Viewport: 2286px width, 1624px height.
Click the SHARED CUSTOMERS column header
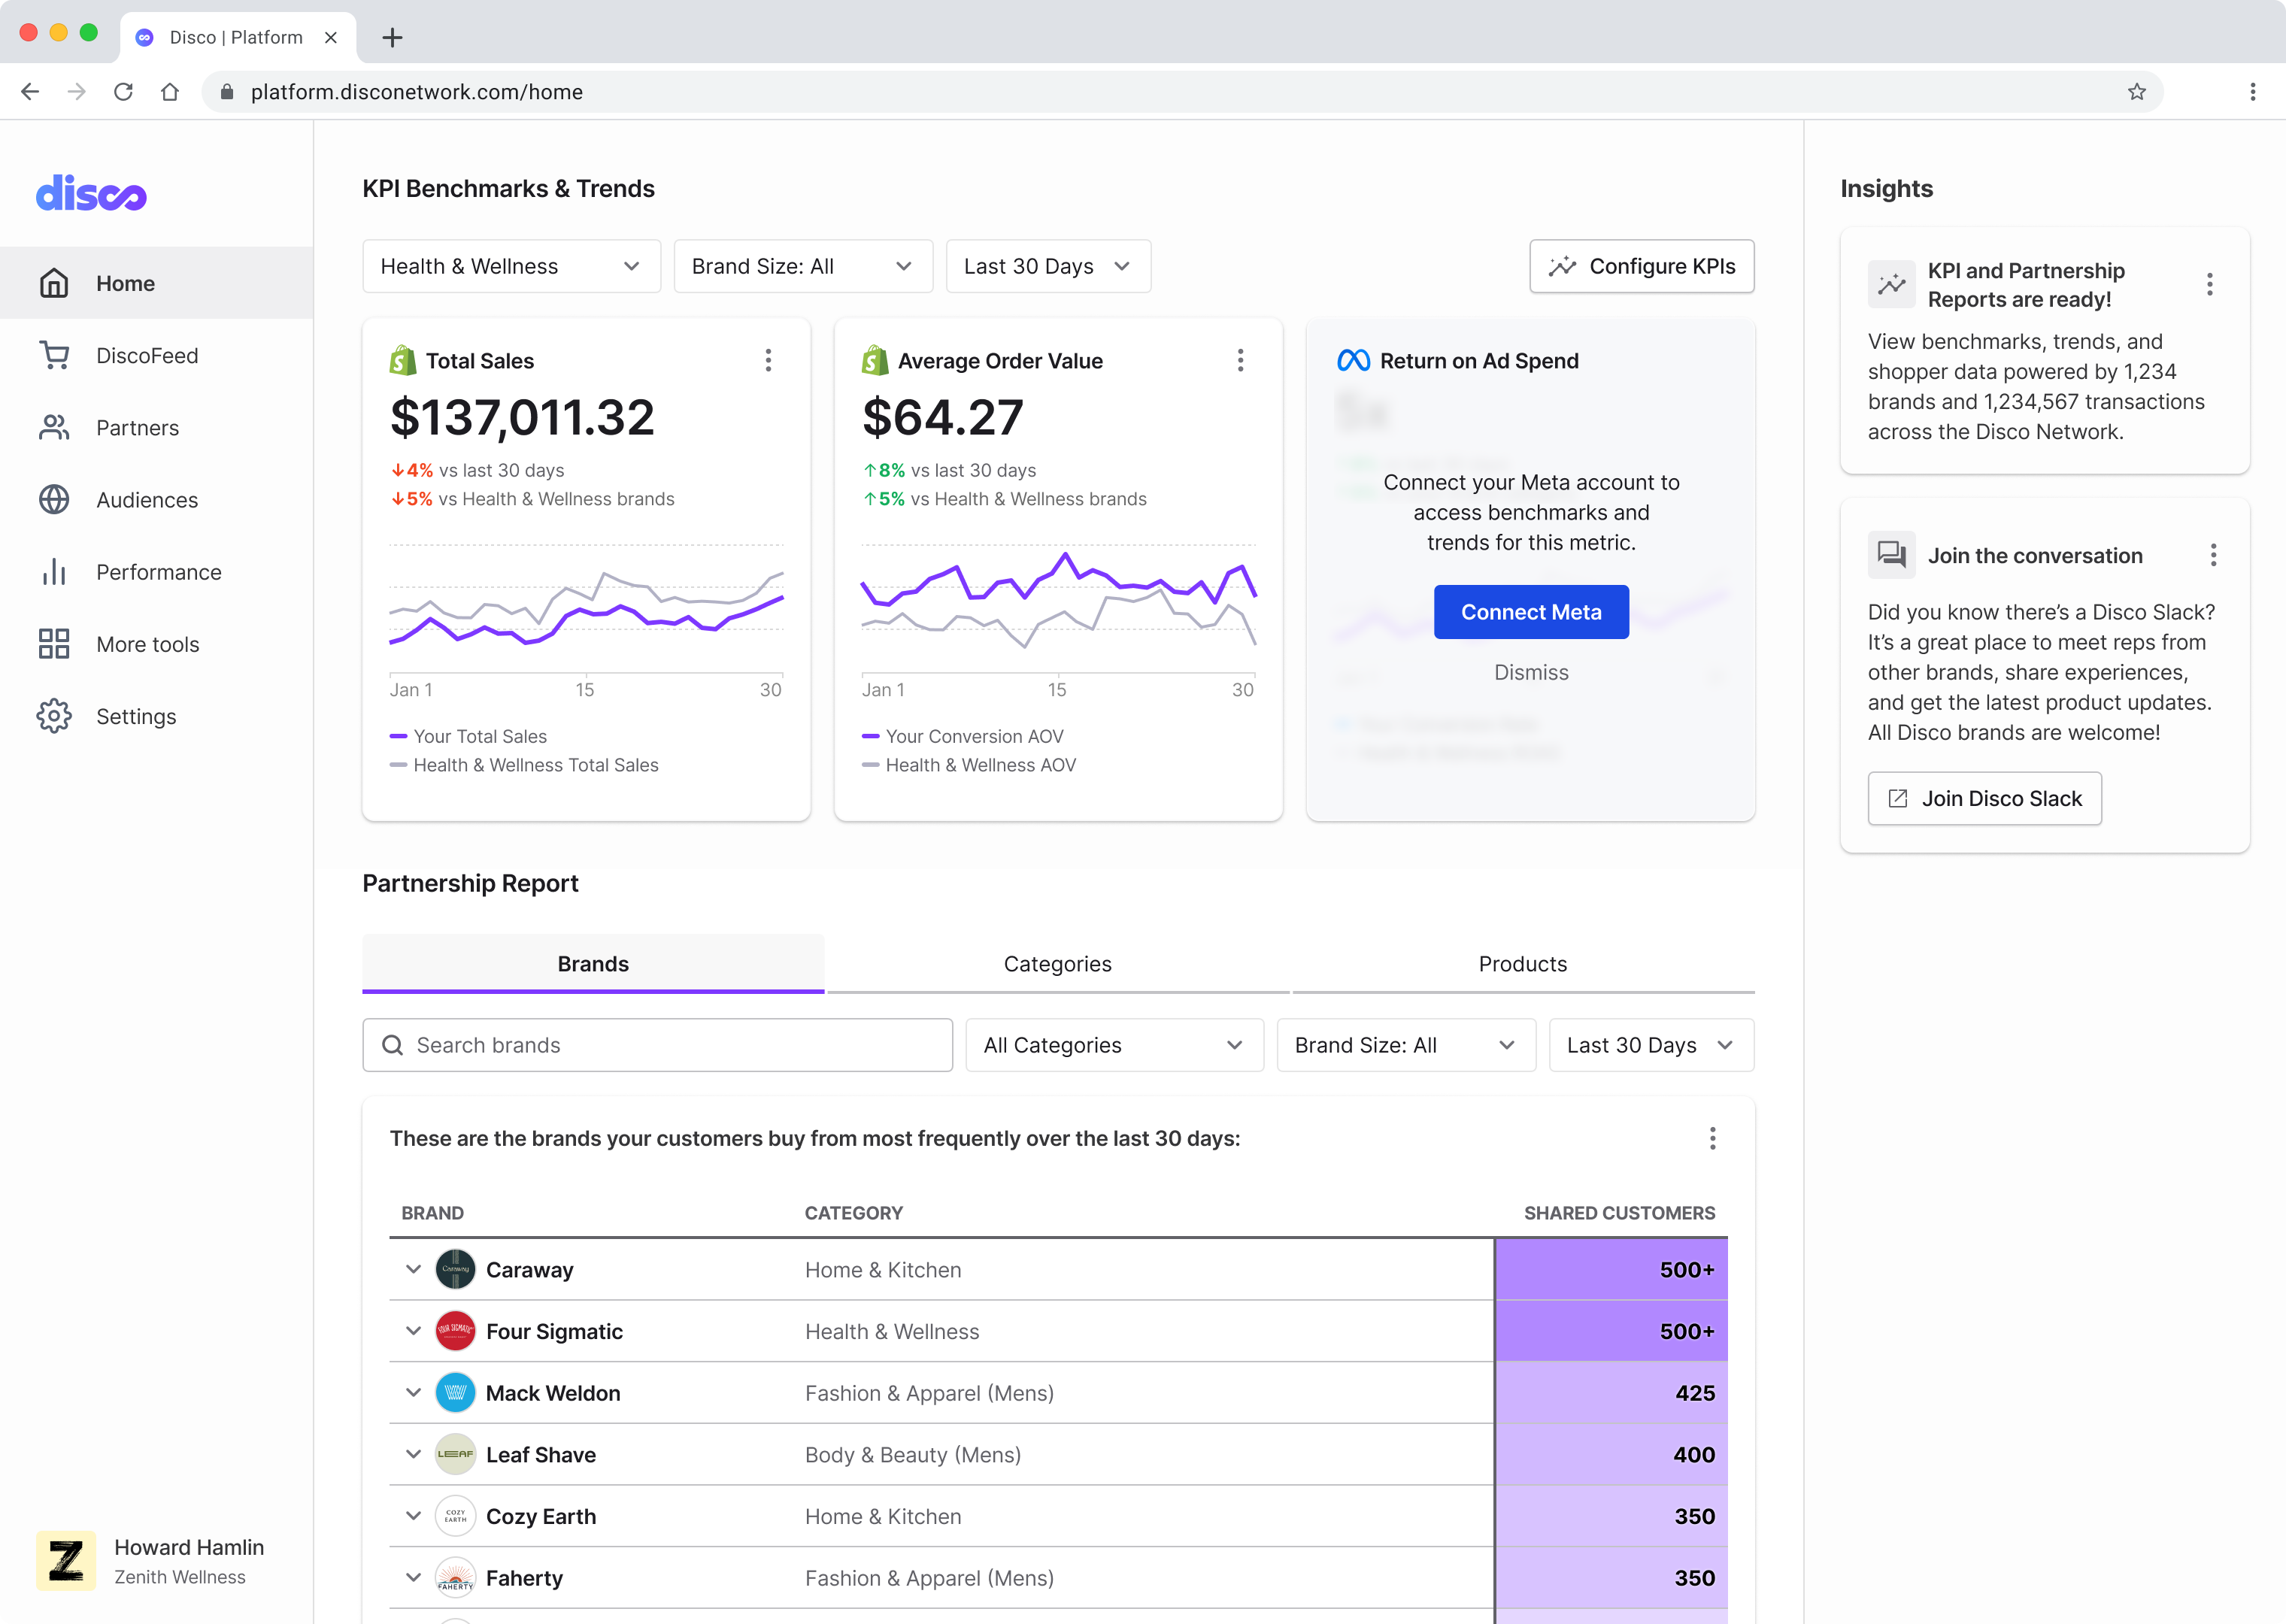(1619, 1213)
